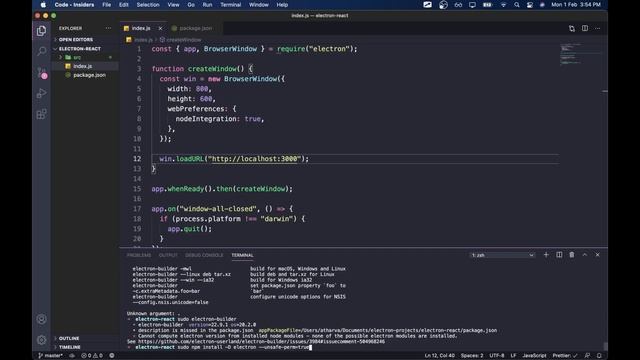The width and height of the screenshot is (640, 360).
Task: Select the terminal shell dropdown zsh
Action: pyautogui.click(x=502, y=255)
